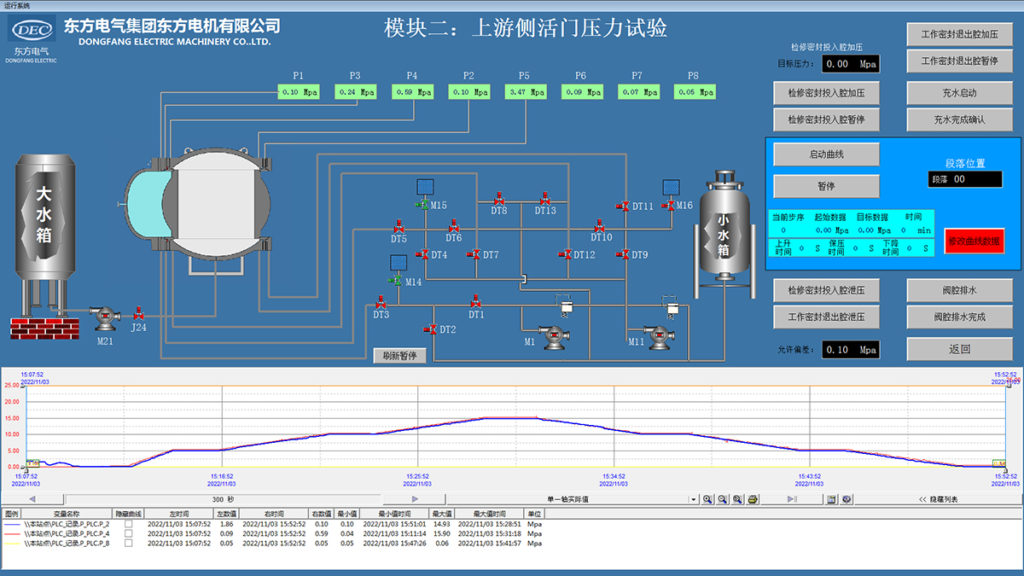Toggle valve DT5
The image size is (1024, 576).
[x=399, y=227]
